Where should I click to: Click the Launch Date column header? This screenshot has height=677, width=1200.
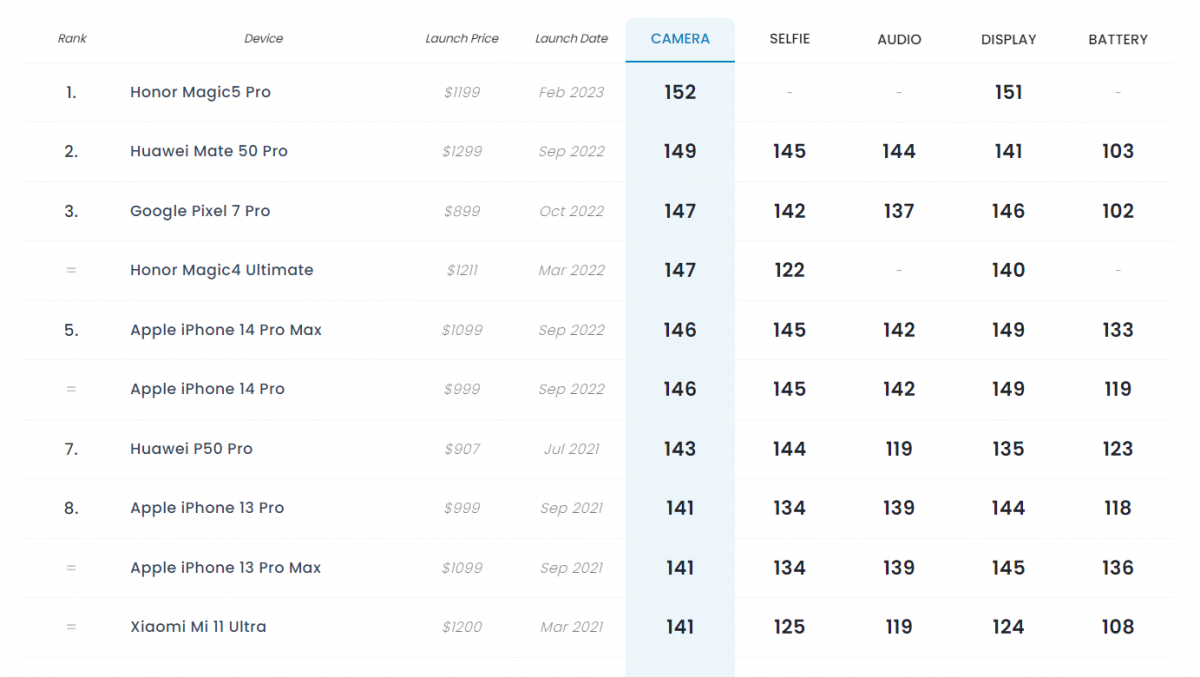click(571, 39)
